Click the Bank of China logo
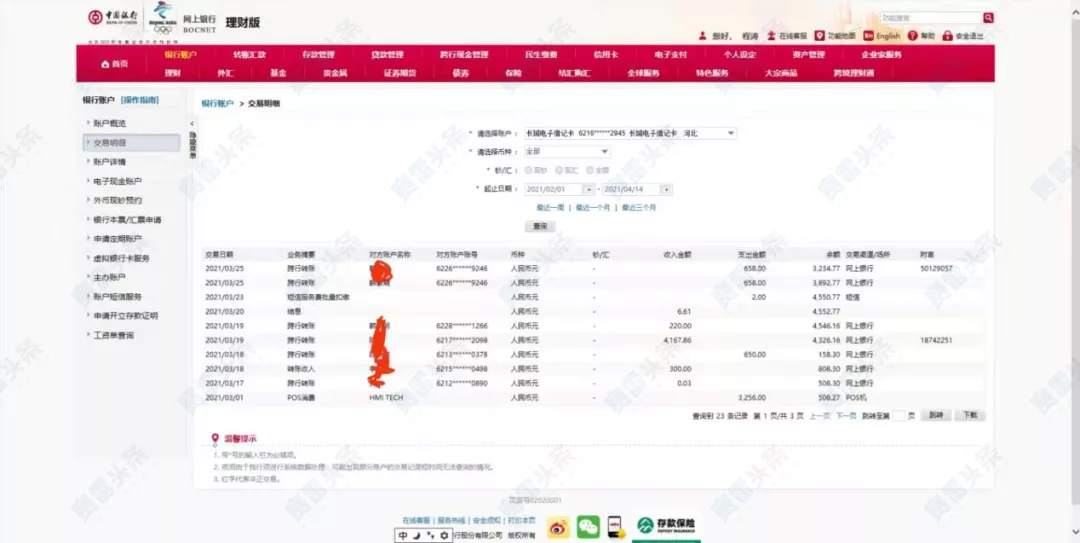1080x543 pixels. point(113,17)
